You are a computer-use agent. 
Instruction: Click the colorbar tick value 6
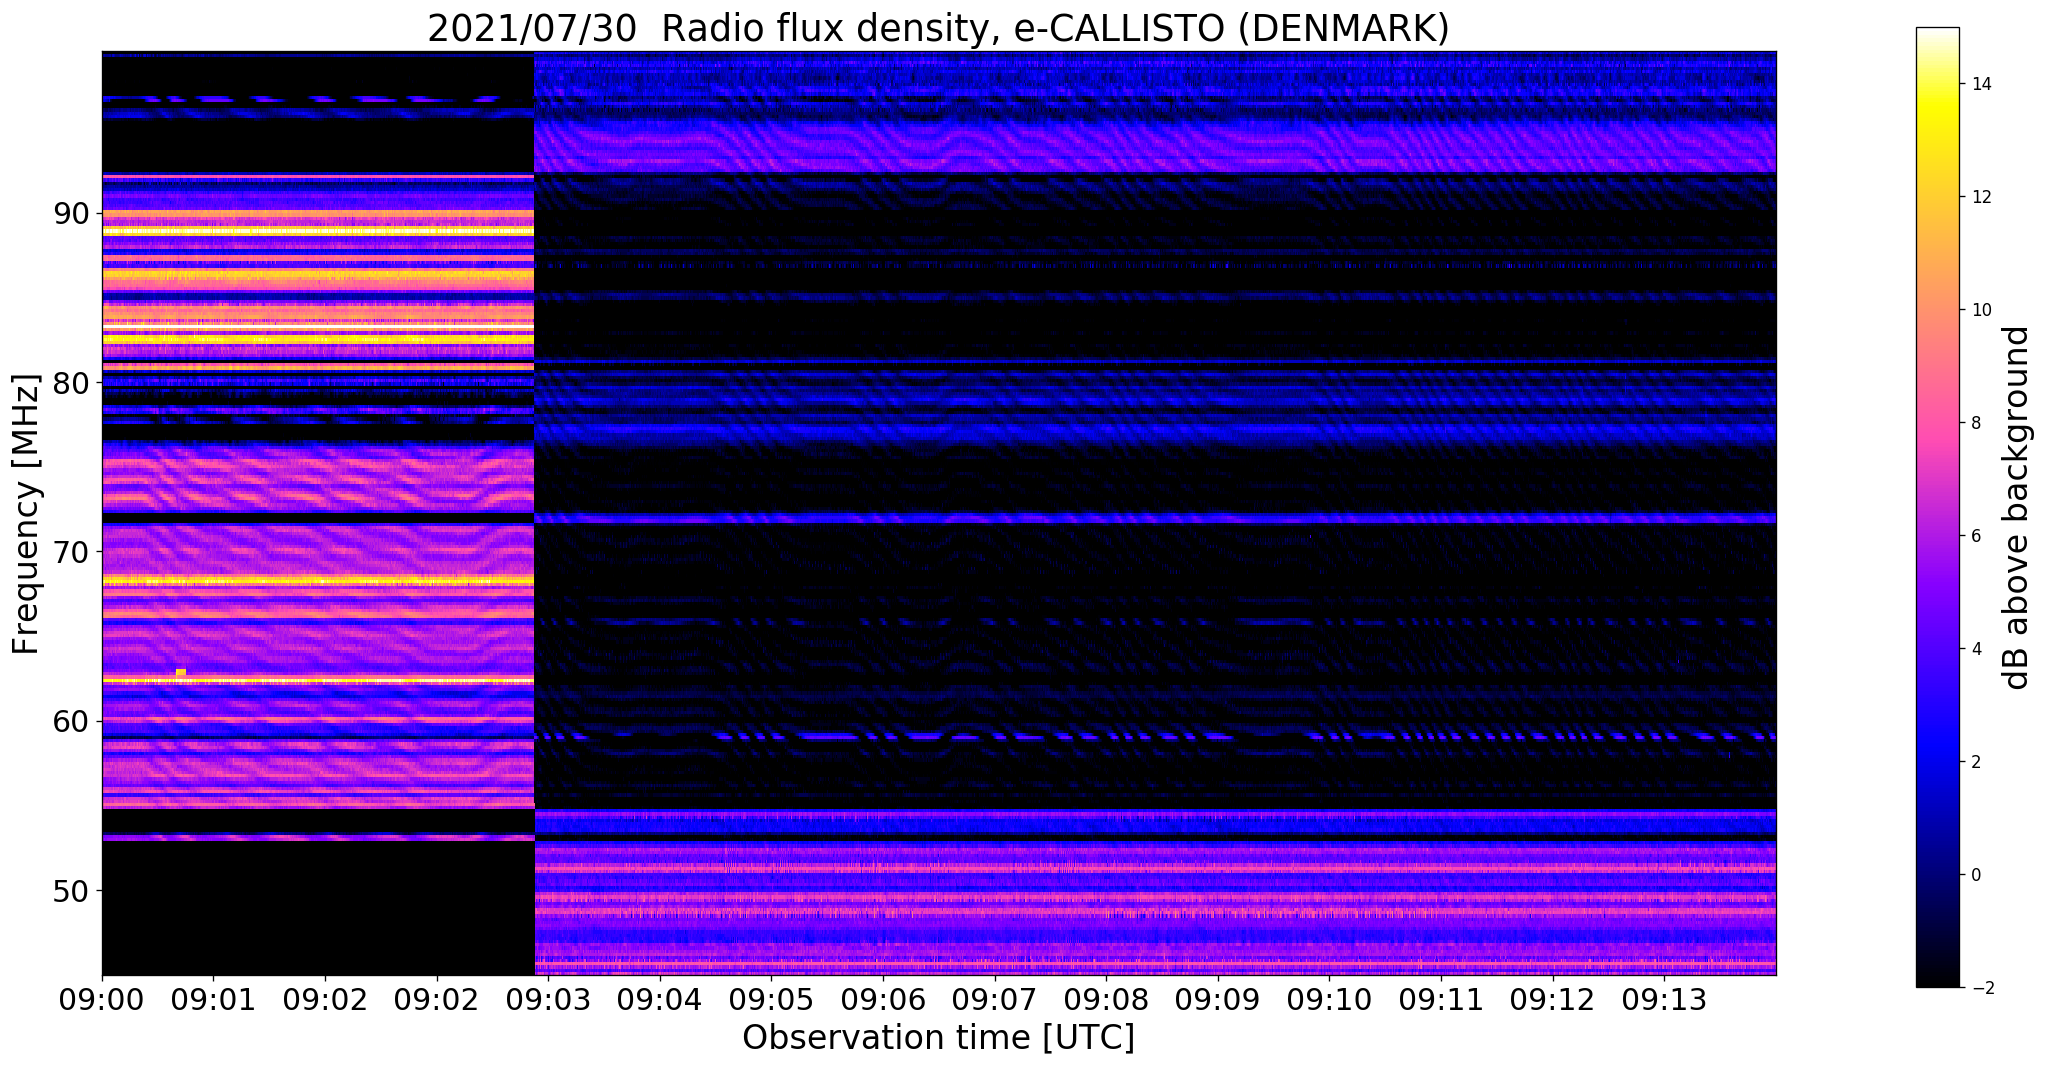point(1975,536)
